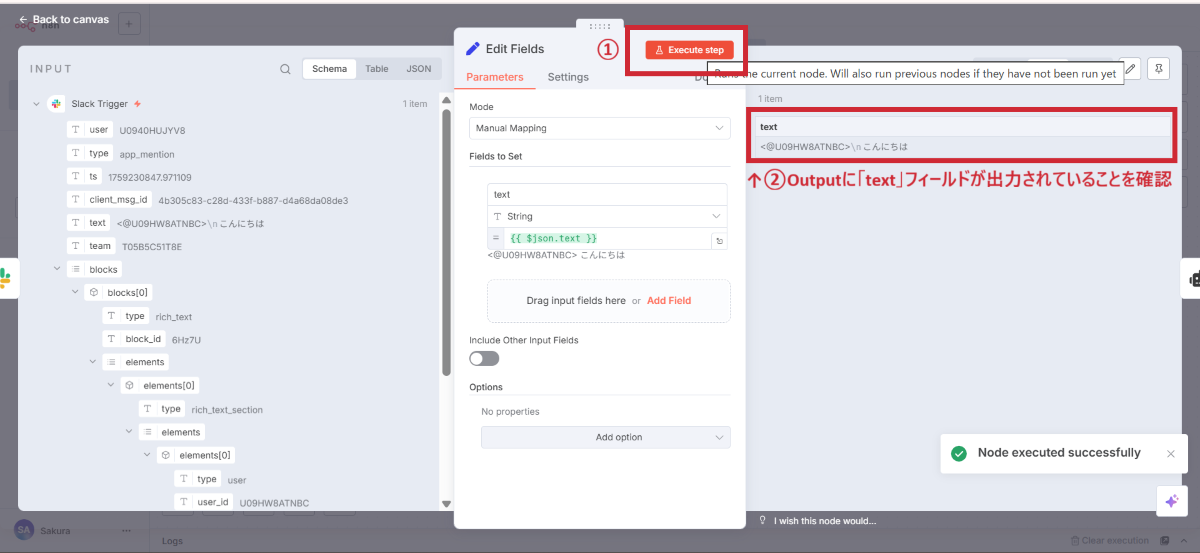Viewport: 1200px width, 553px height.
Task: Click the Edit Fields pencil node icon
Action: 473,48
